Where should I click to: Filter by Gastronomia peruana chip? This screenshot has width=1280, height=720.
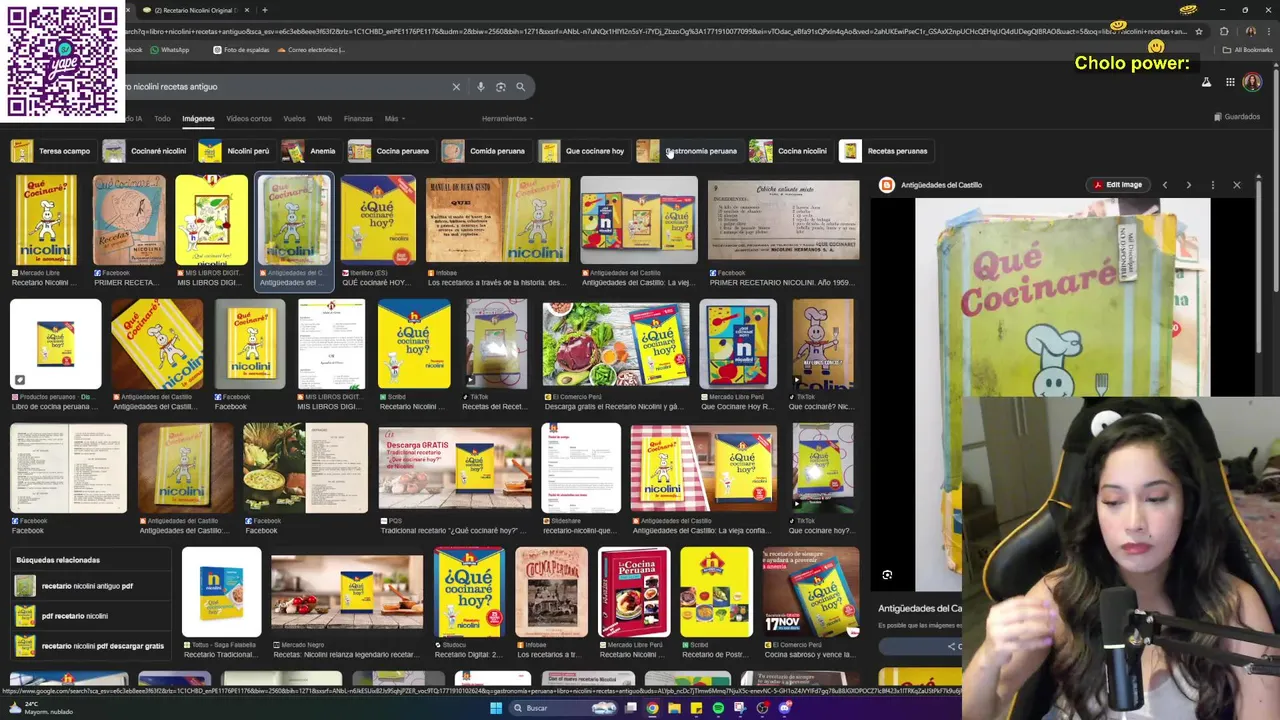[x=688, y=151]
